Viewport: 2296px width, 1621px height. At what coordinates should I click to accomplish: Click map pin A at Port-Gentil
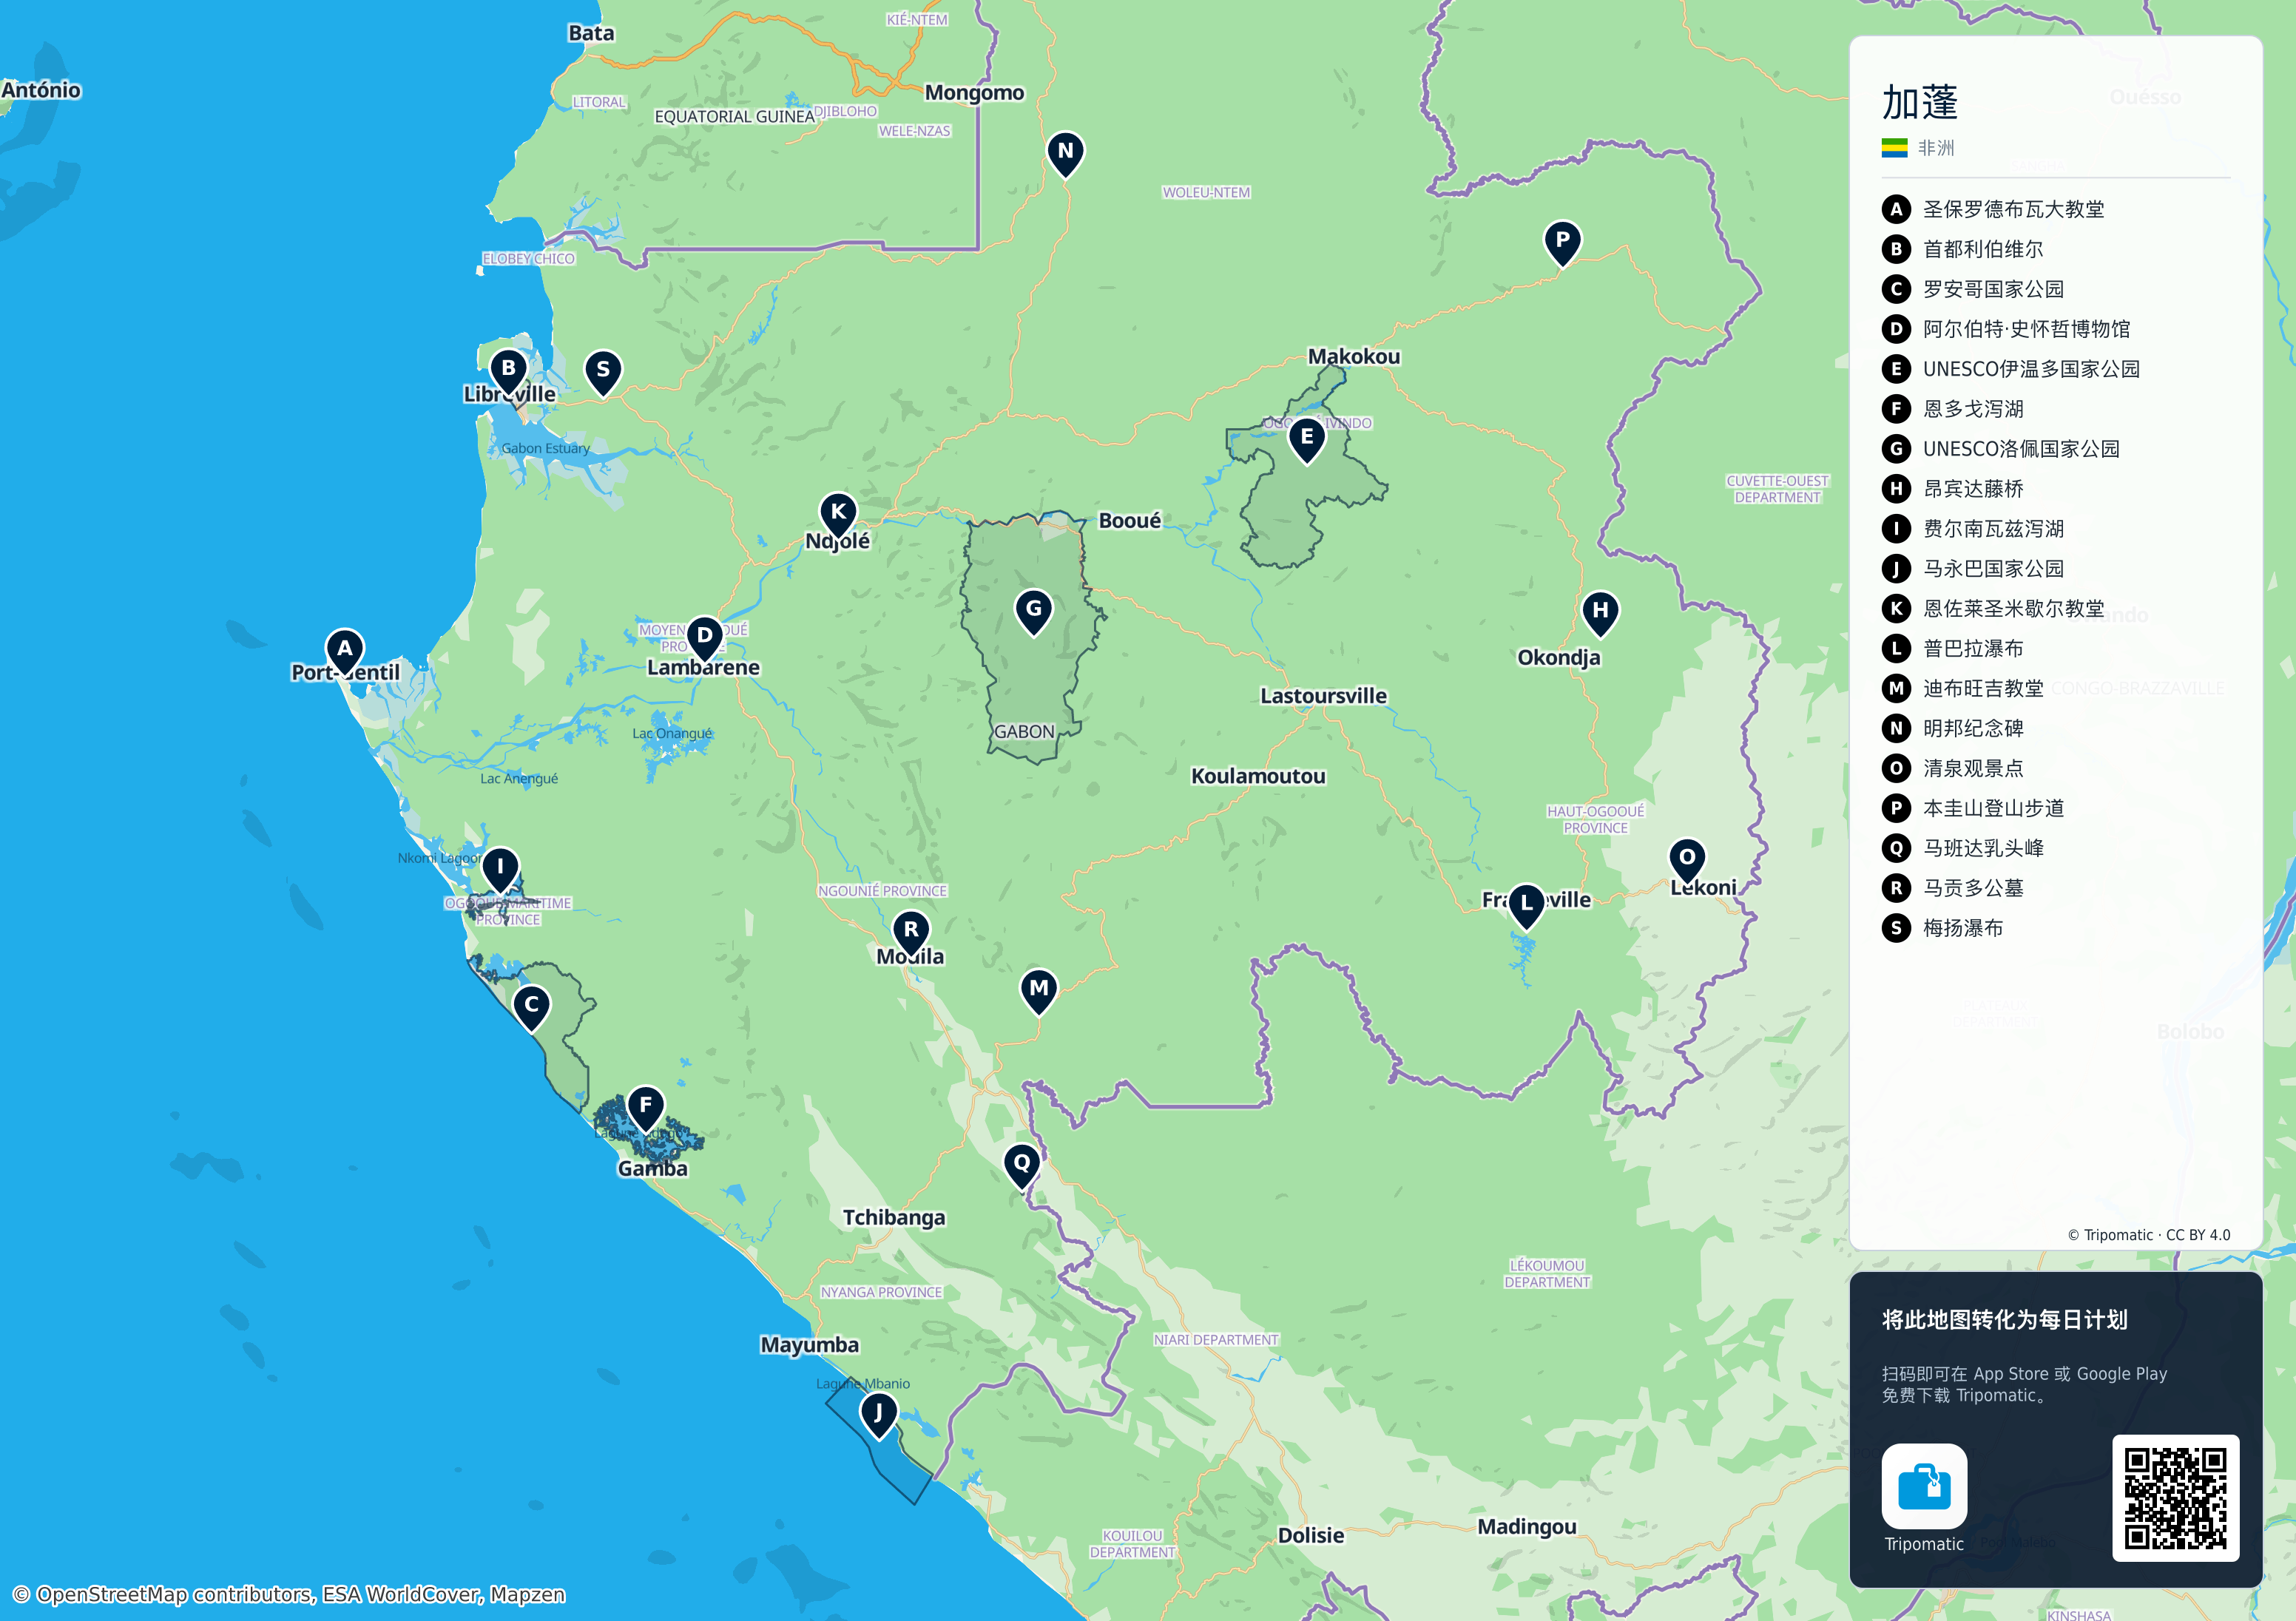[345, 652]
